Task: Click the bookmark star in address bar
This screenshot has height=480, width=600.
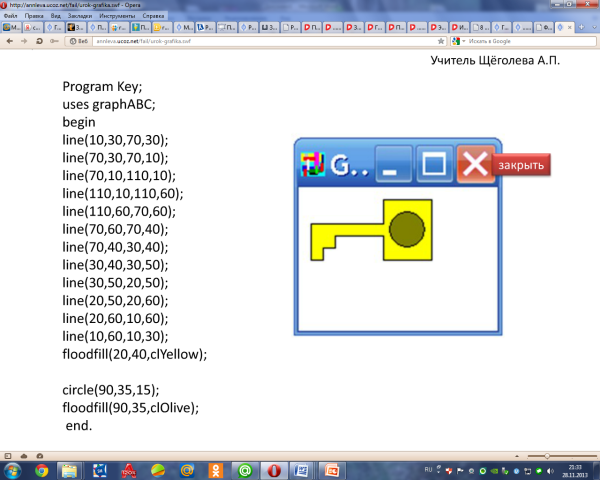Action: point(439,42)
